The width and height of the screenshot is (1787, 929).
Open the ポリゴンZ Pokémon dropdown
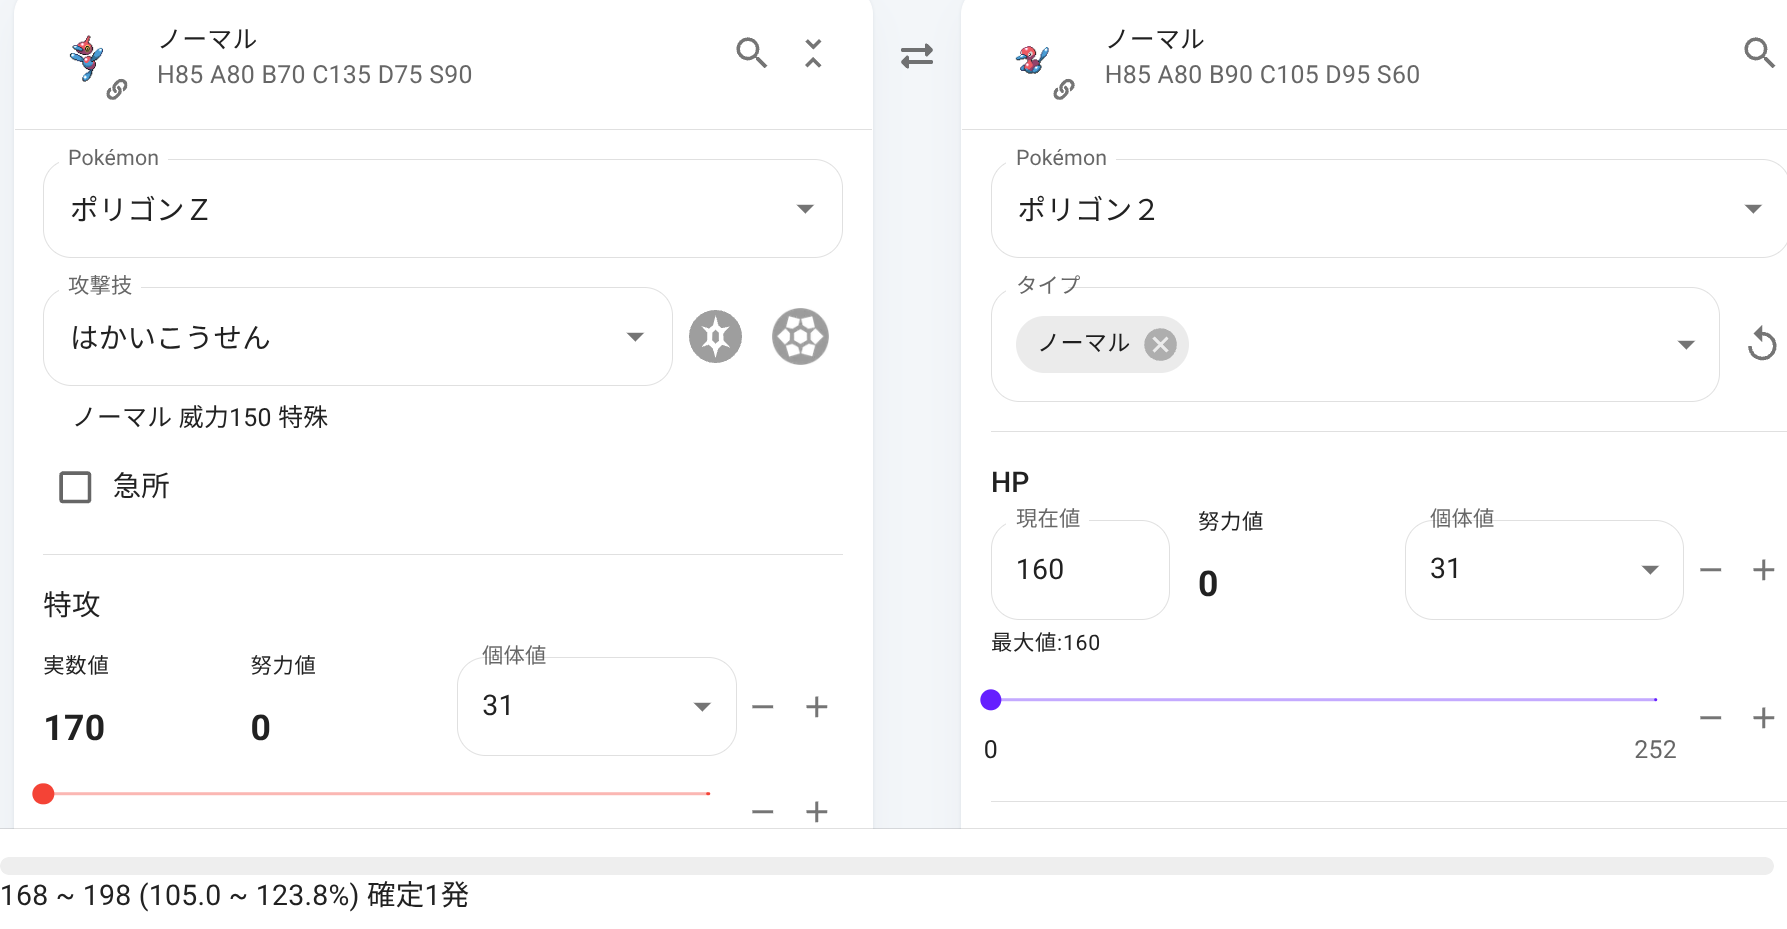pos(443,209)
